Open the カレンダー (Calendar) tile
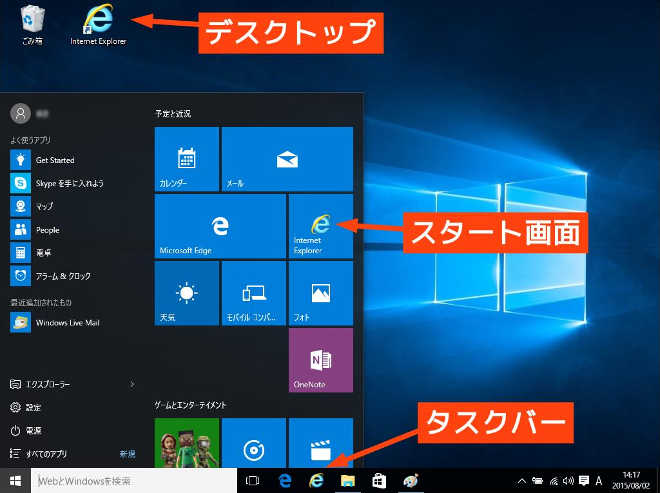The image size is (660, 493). [x=186, y=159]
